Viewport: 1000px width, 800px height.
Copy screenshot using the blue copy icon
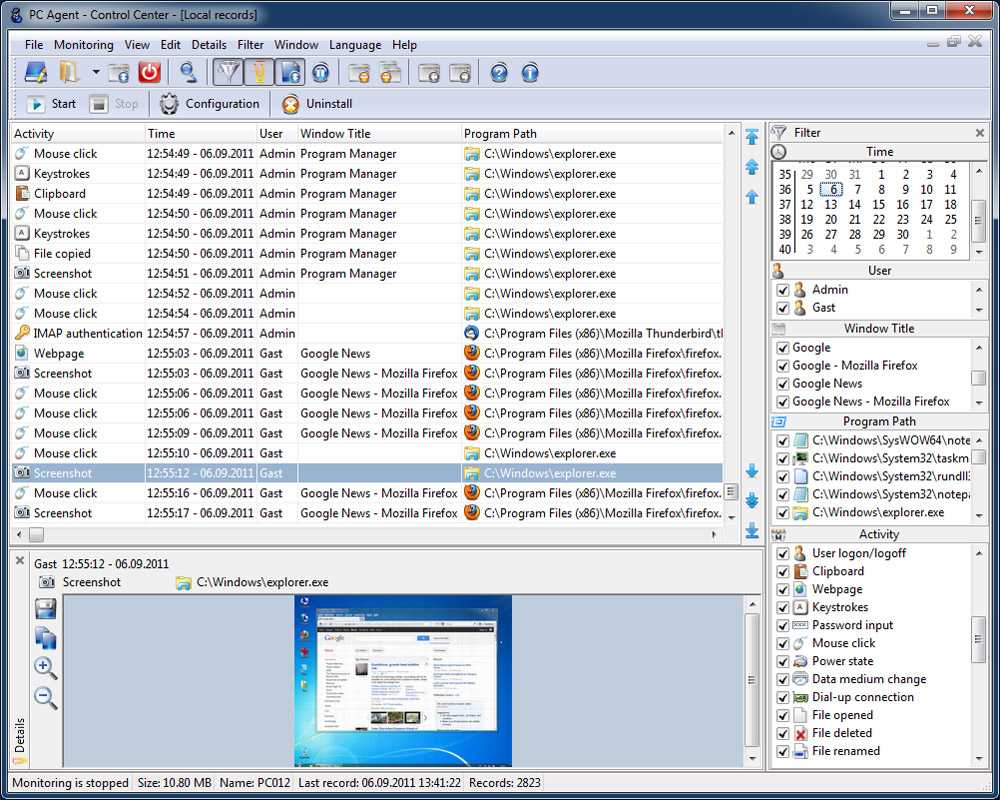[x=45, y=638]
